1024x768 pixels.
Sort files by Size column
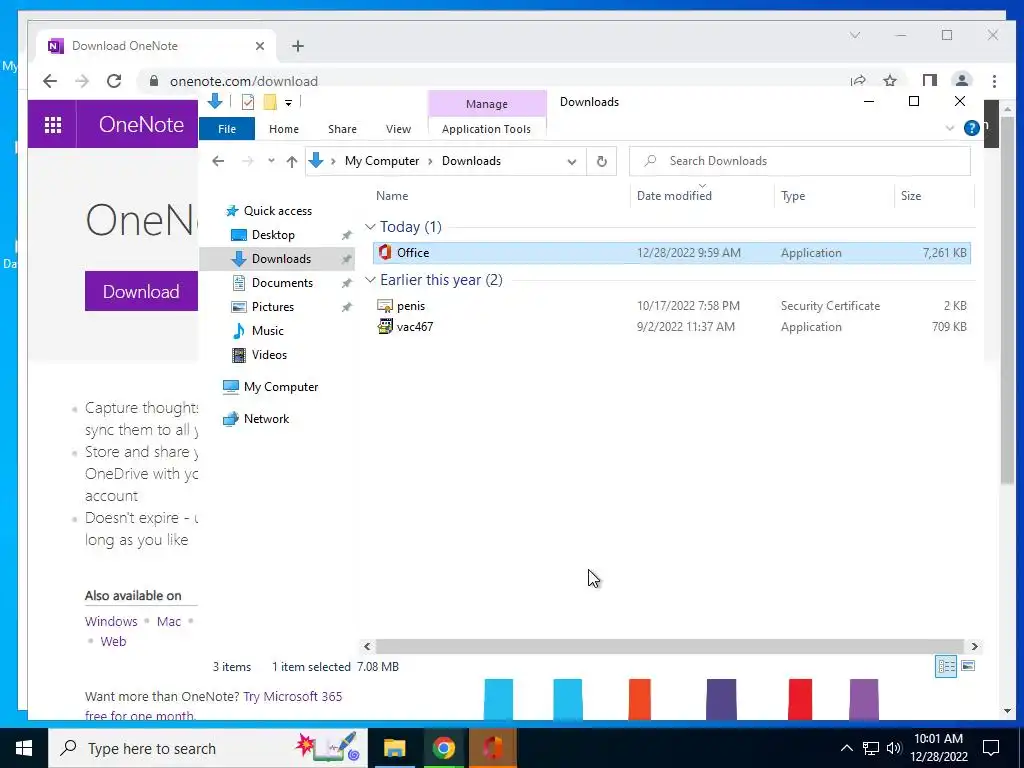pyautogui.click(x=911, y=196)
